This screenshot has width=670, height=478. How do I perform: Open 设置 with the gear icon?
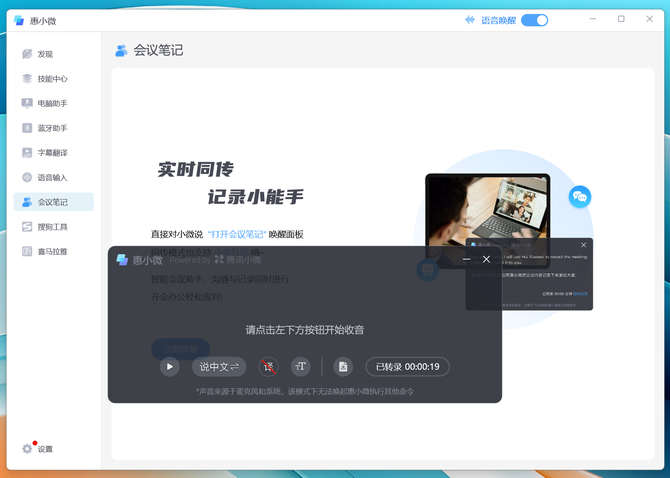(x=37, y=449)
